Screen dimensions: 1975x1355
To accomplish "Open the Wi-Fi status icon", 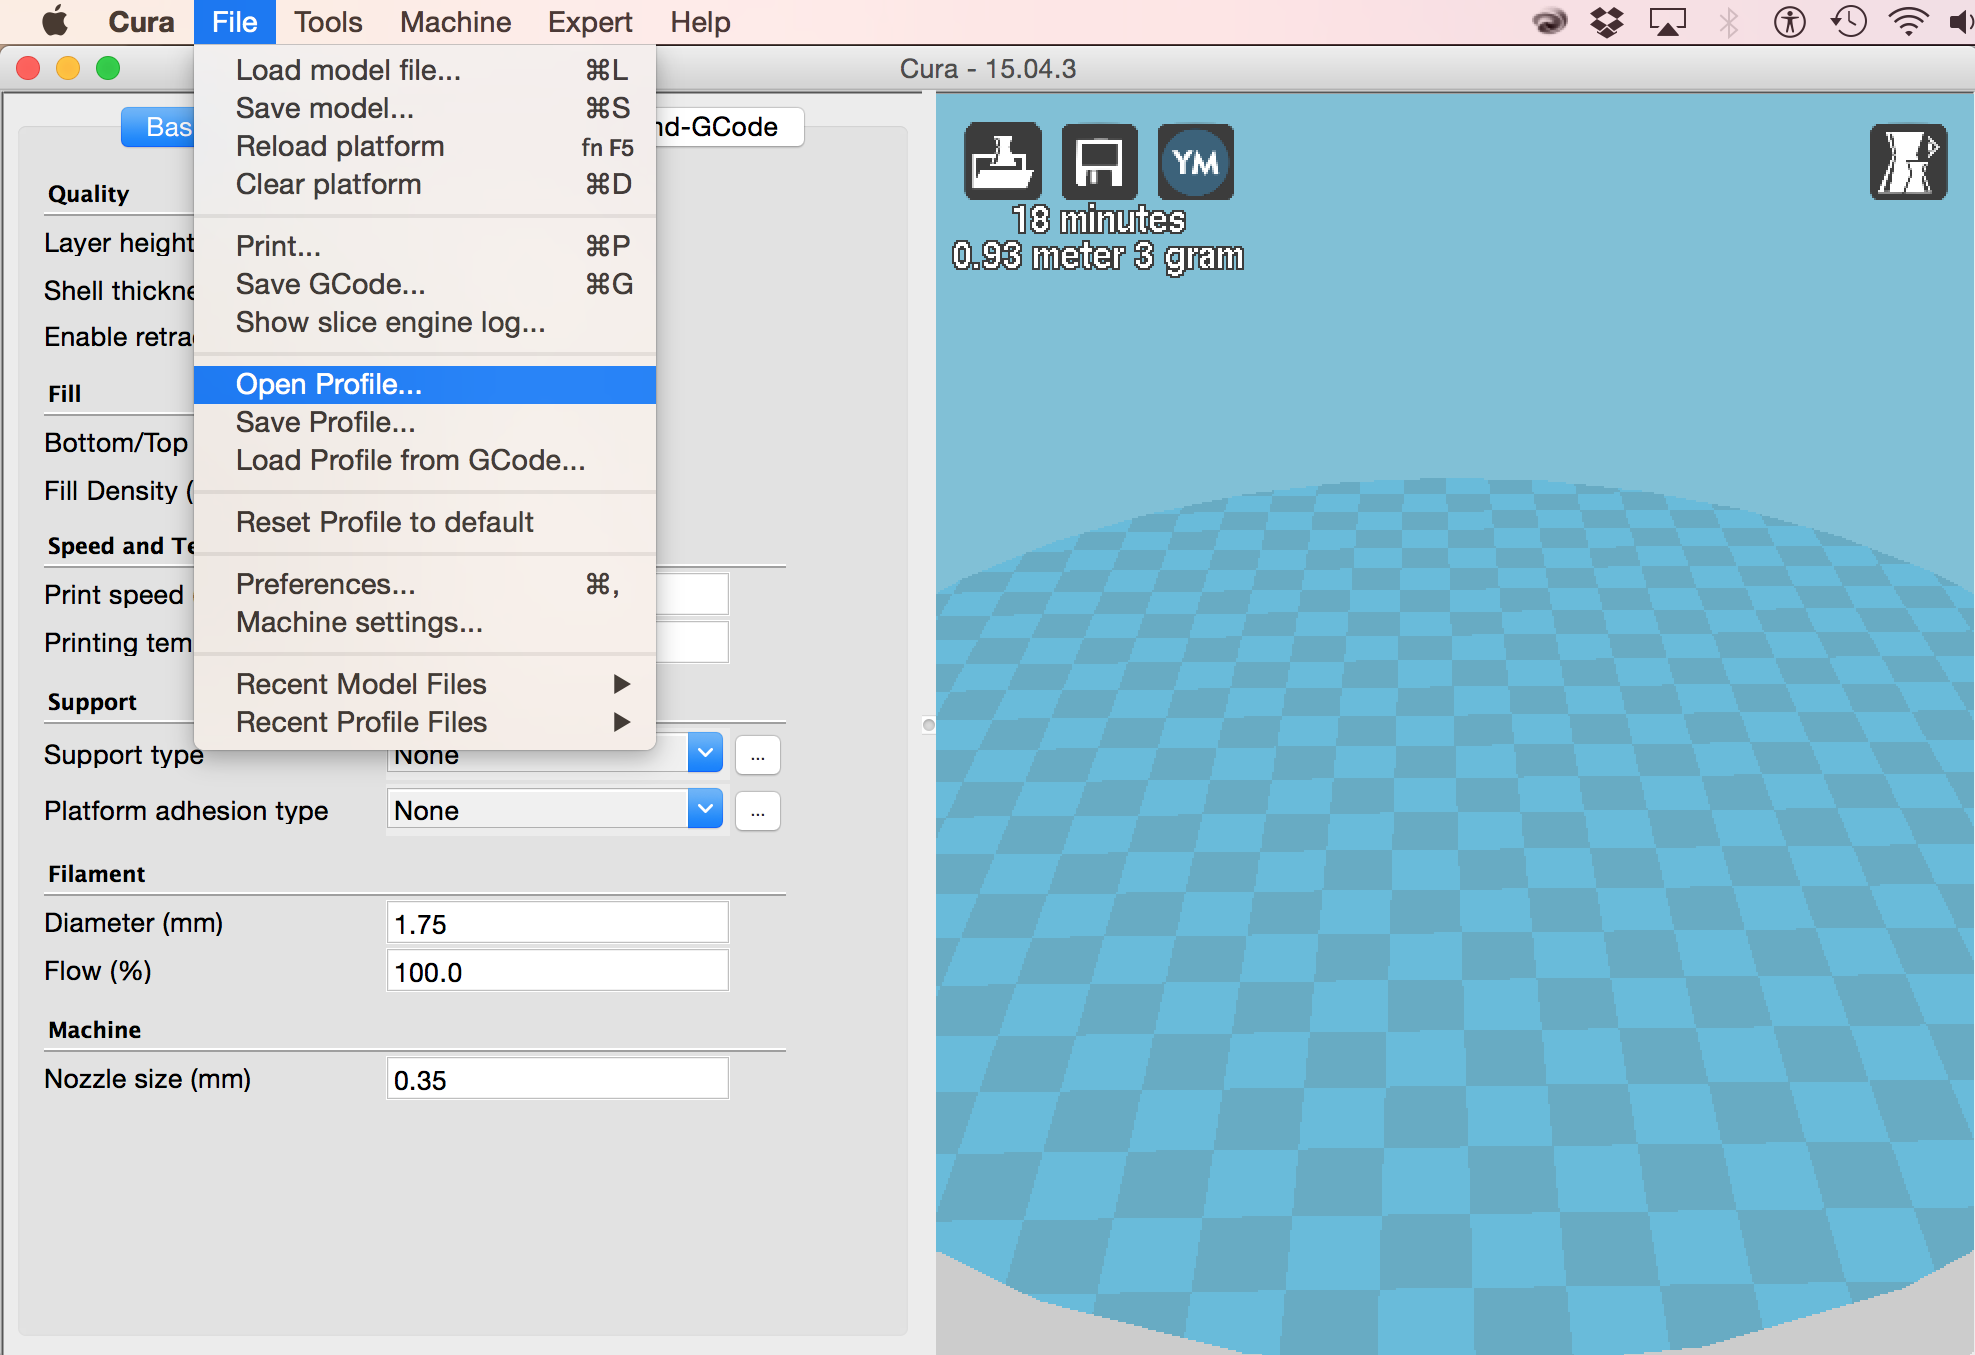I will coord(1908,22).
